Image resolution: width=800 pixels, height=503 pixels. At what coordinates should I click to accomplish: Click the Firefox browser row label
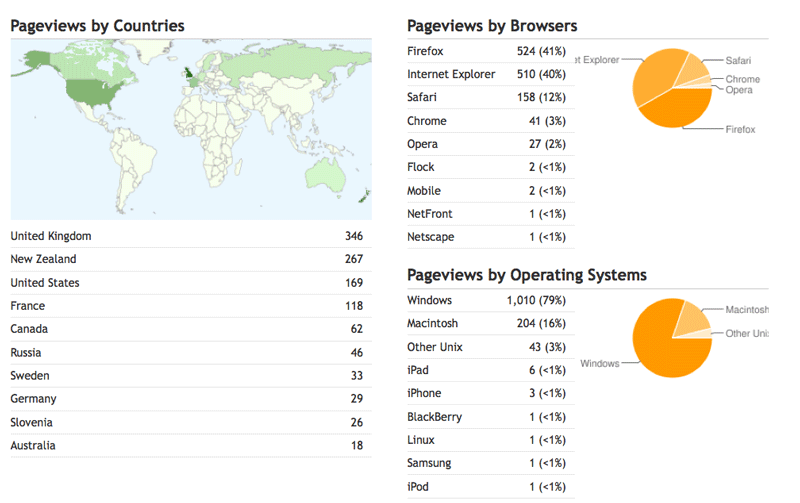pos(425,51)
